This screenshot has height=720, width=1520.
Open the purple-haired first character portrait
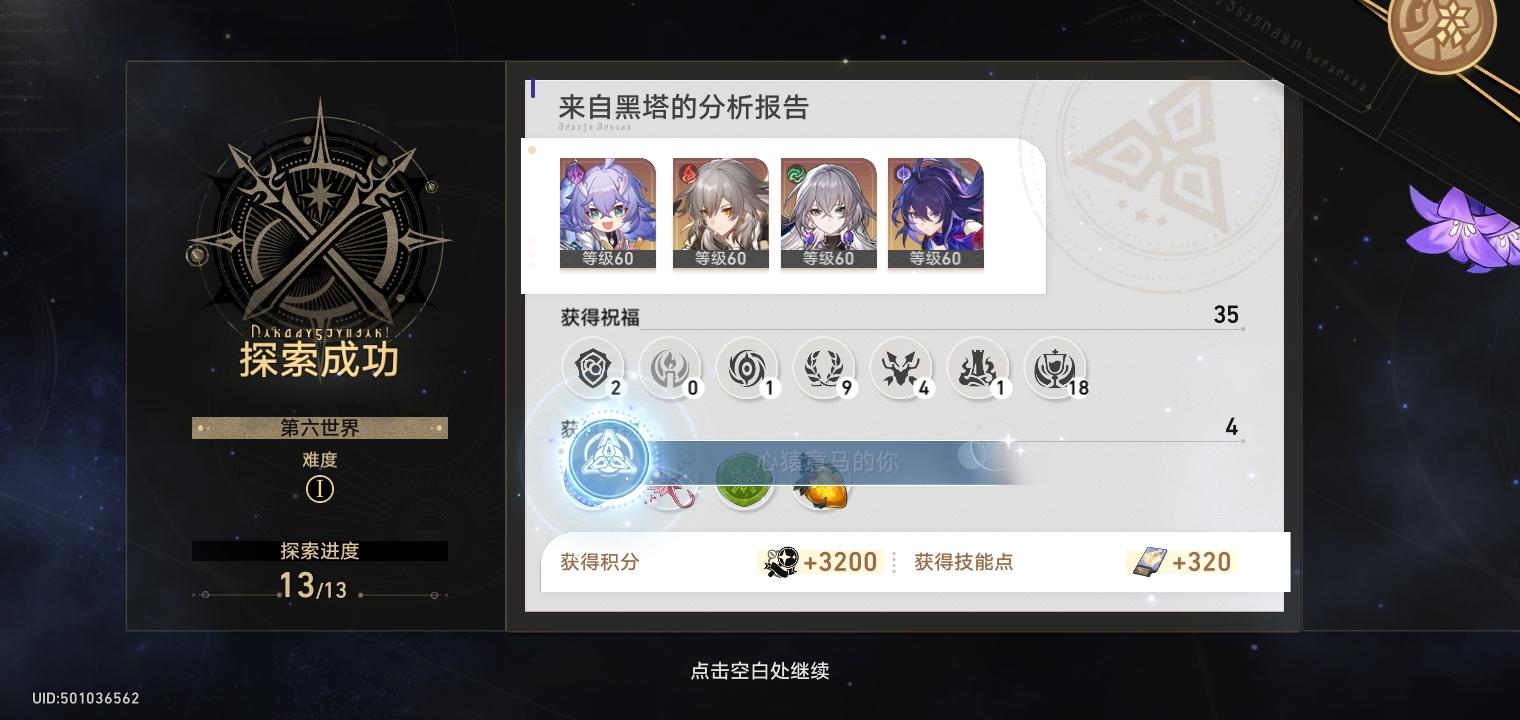point(608,213)
